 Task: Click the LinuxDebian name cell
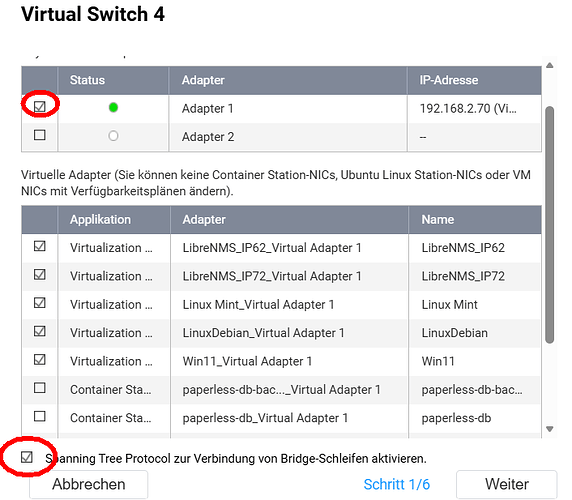475,333
